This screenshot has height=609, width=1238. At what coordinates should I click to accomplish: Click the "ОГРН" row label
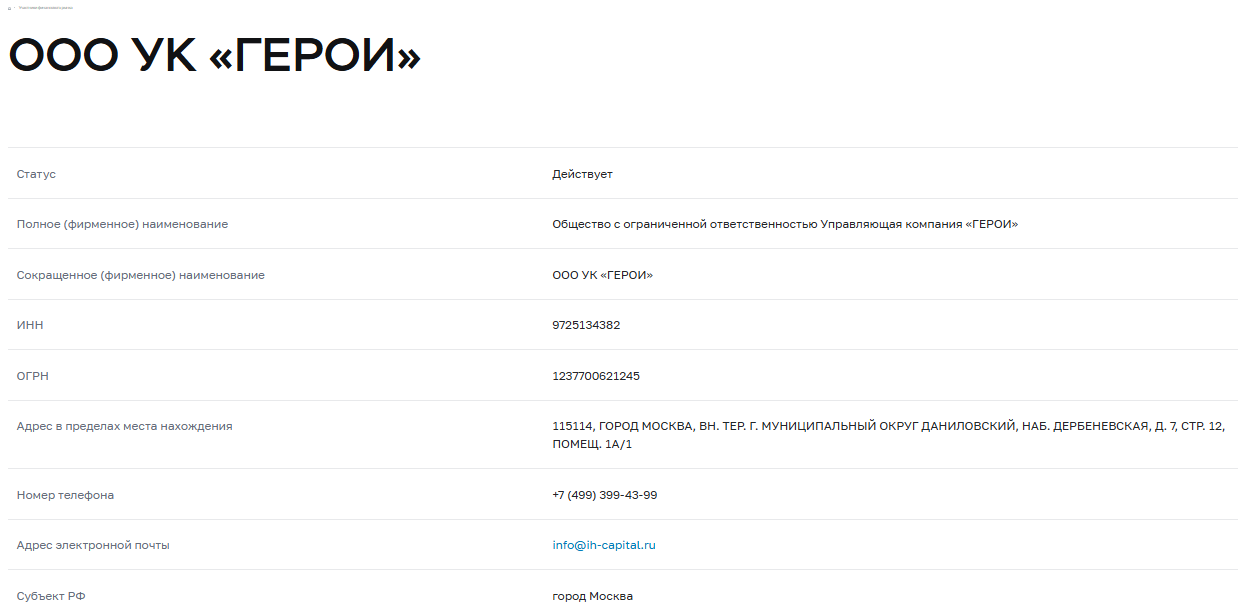click(33, 376)
